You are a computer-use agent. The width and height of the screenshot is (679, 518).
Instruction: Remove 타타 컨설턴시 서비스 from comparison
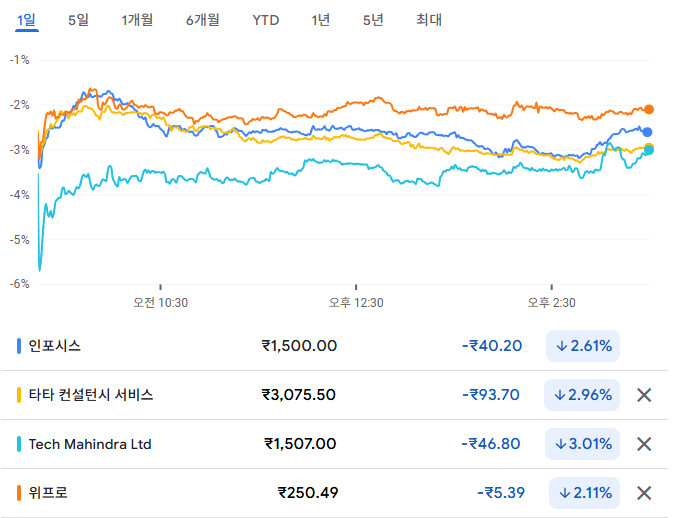(x=644, y=395)
